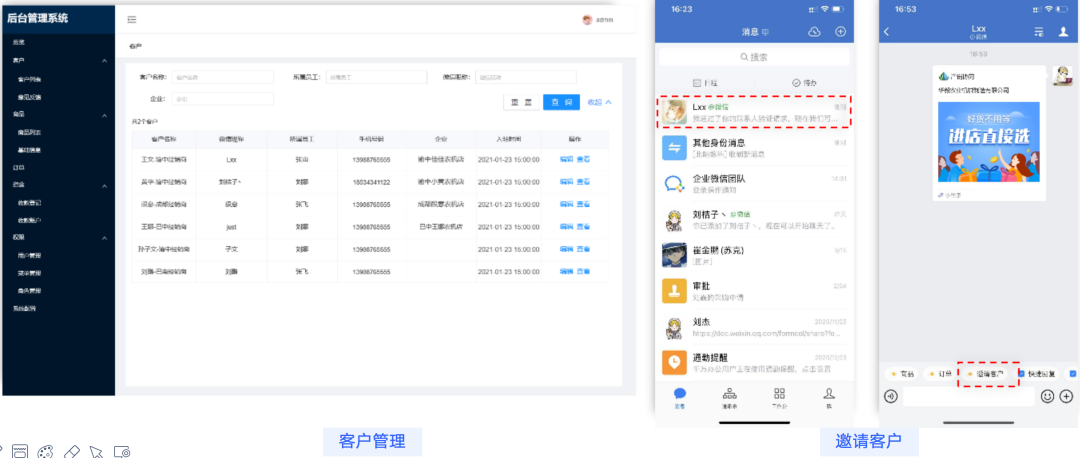Open 商品列表 in sidebar

[x=30, y=132]
